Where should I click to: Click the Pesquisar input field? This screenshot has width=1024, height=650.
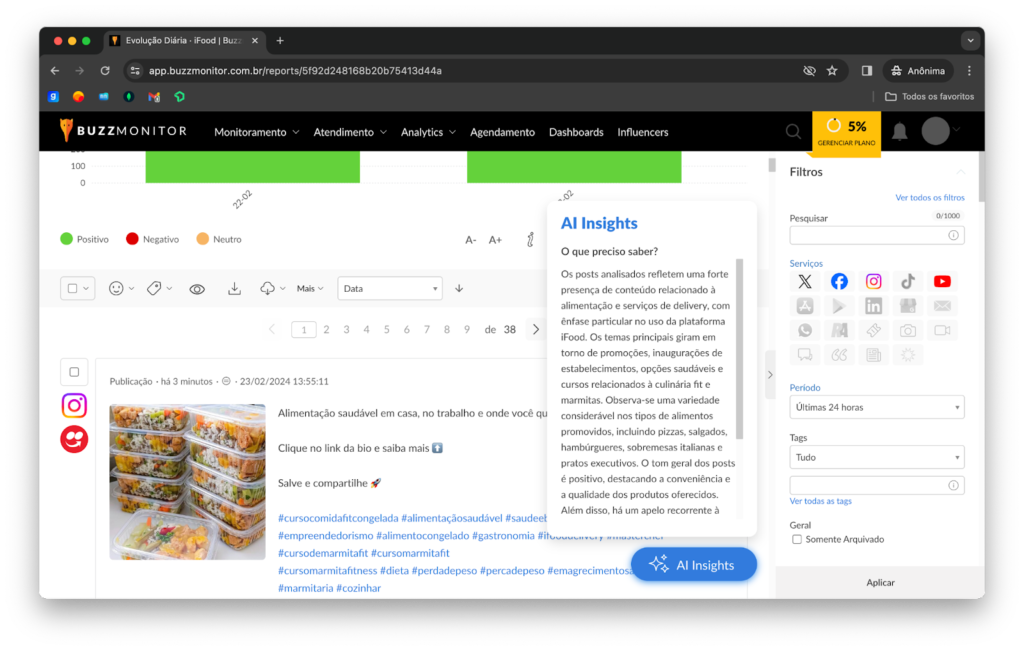(x=868, y=235)
